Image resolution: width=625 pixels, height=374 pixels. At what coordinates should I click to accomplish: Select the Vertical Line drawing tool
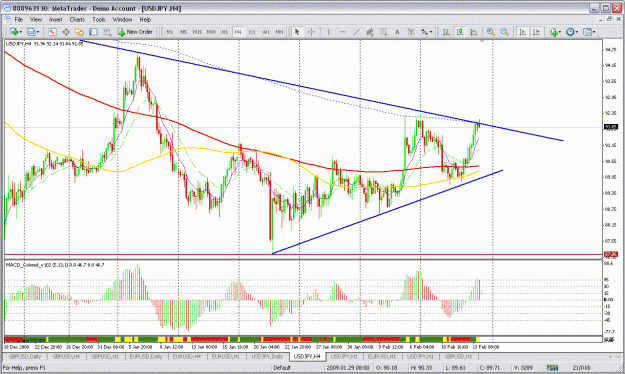click(x=328, y=32)
